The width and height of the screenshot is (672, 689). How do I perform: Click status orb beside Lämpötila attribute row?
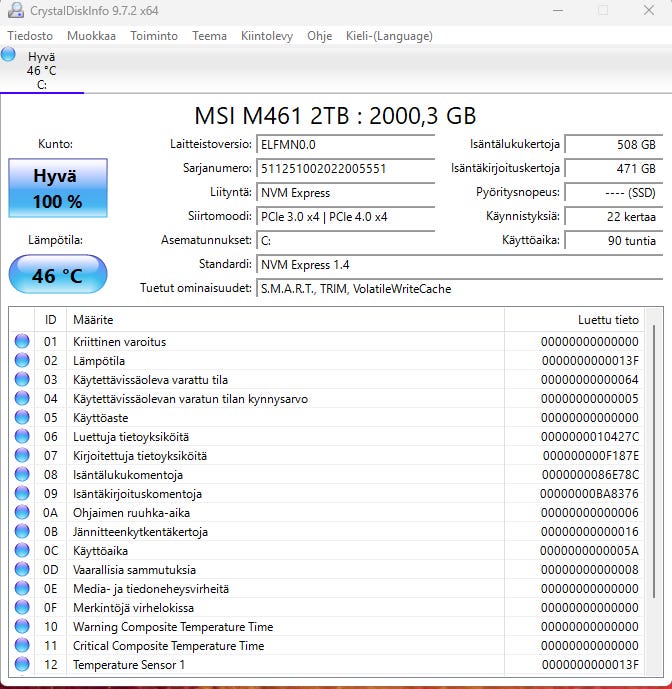click(22, 361)
